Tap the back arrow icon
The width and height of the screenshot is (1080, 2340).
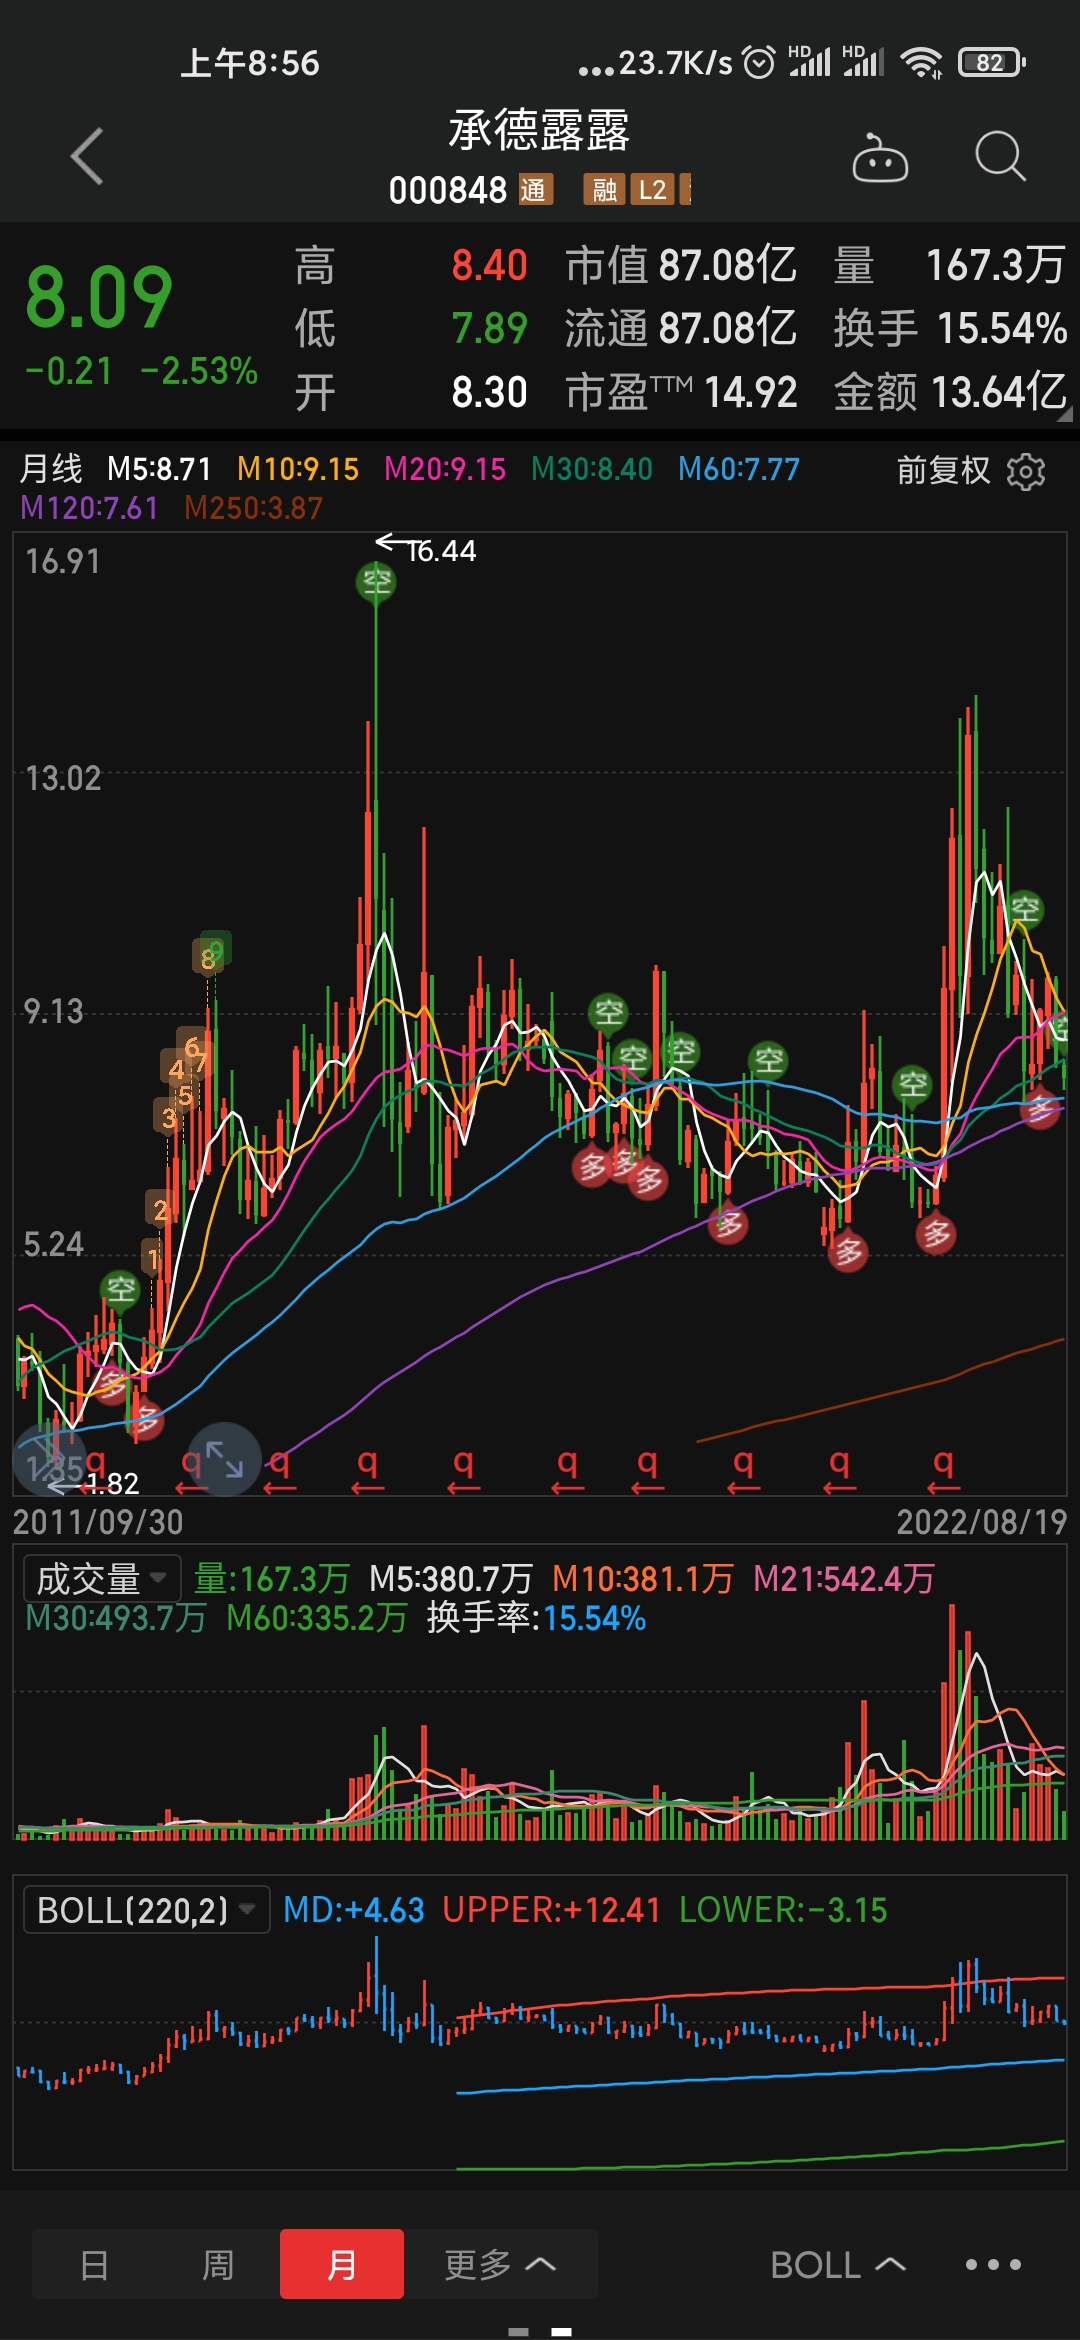88,157
